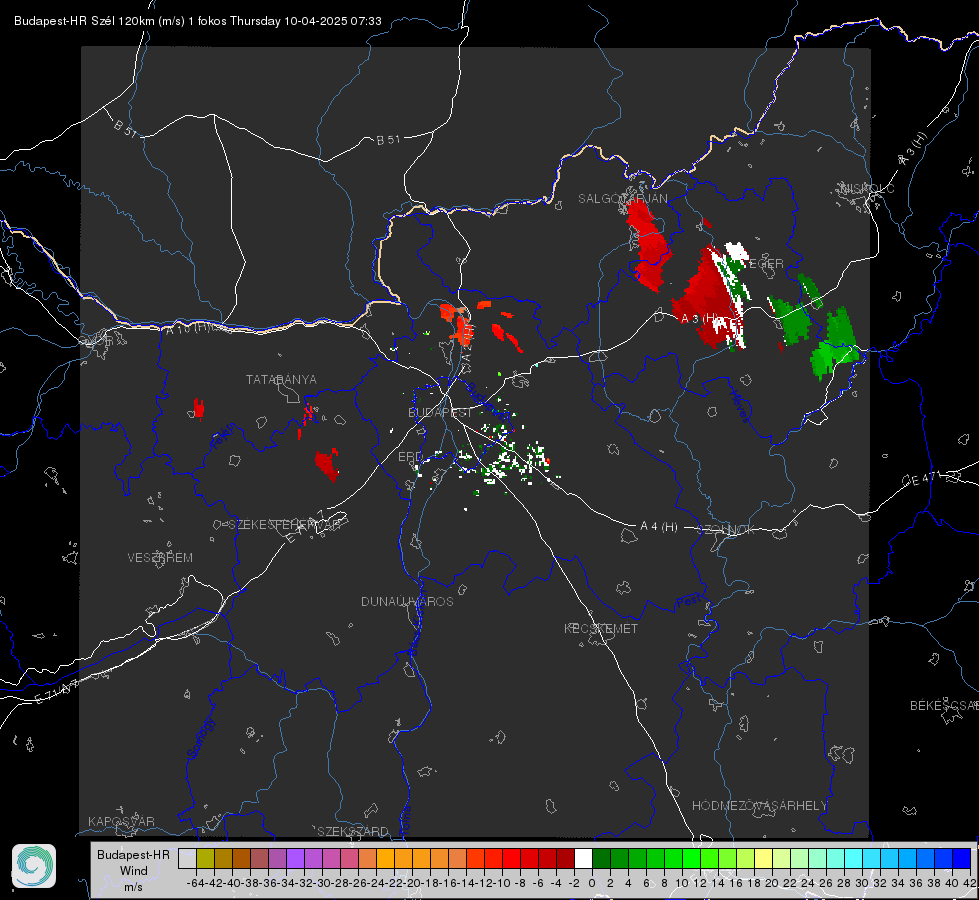Click the KECSKEMÉT city label
The image size is (979, 900).
point(601,628)
